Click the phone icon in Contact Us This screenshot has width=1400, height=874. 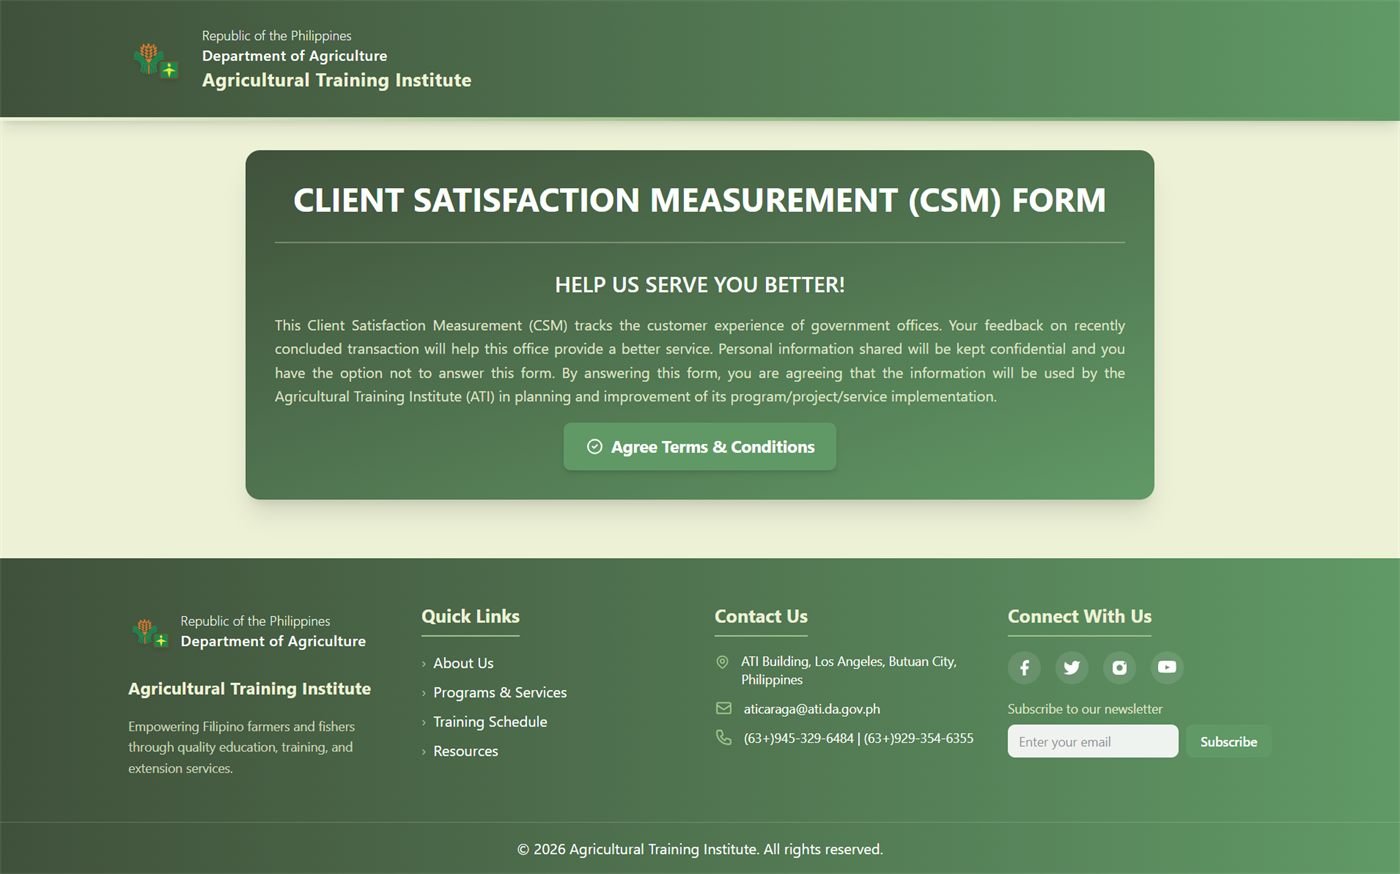tap(724, 737)
